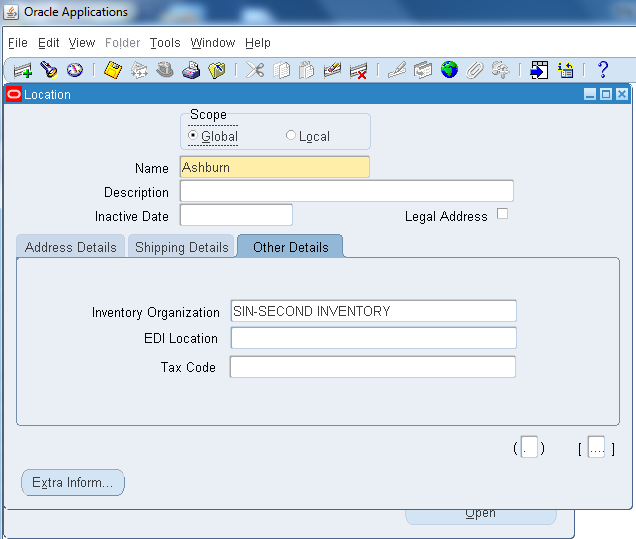636x539 pixels.
Task: Open the greyed-out Folder menu
Action: coord(122,43)
